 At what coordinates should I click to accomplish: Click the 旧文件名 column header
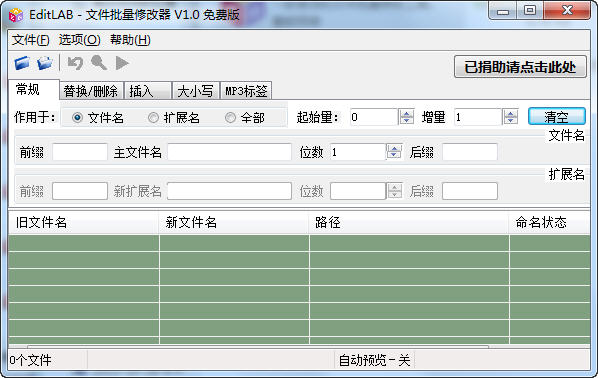click(84, 222)
